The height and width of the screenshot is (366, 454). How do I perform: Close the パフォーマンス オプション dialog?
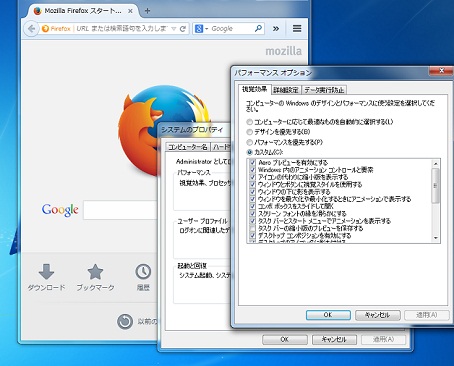click(x=441, y=71)
